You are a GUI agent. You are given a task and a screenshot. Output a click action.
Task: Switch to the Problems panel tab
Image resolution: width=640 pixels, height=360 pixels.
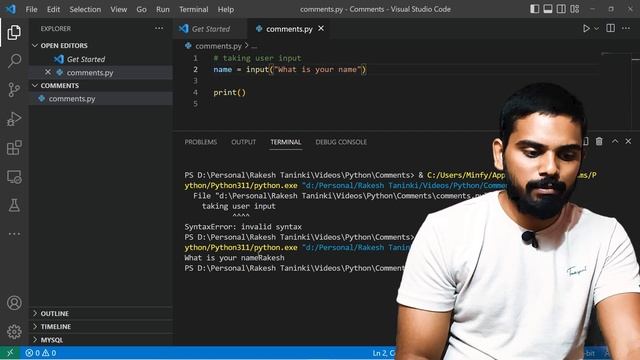coord(200,142)
